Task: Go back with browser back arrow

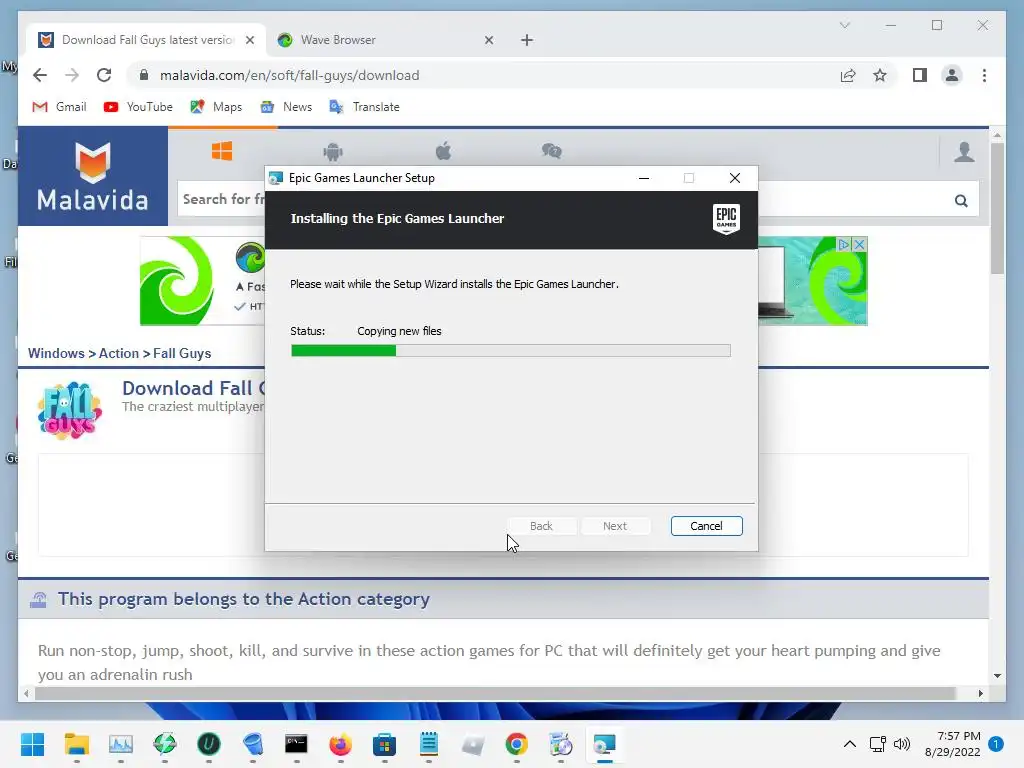Action: tap(40, 75)
